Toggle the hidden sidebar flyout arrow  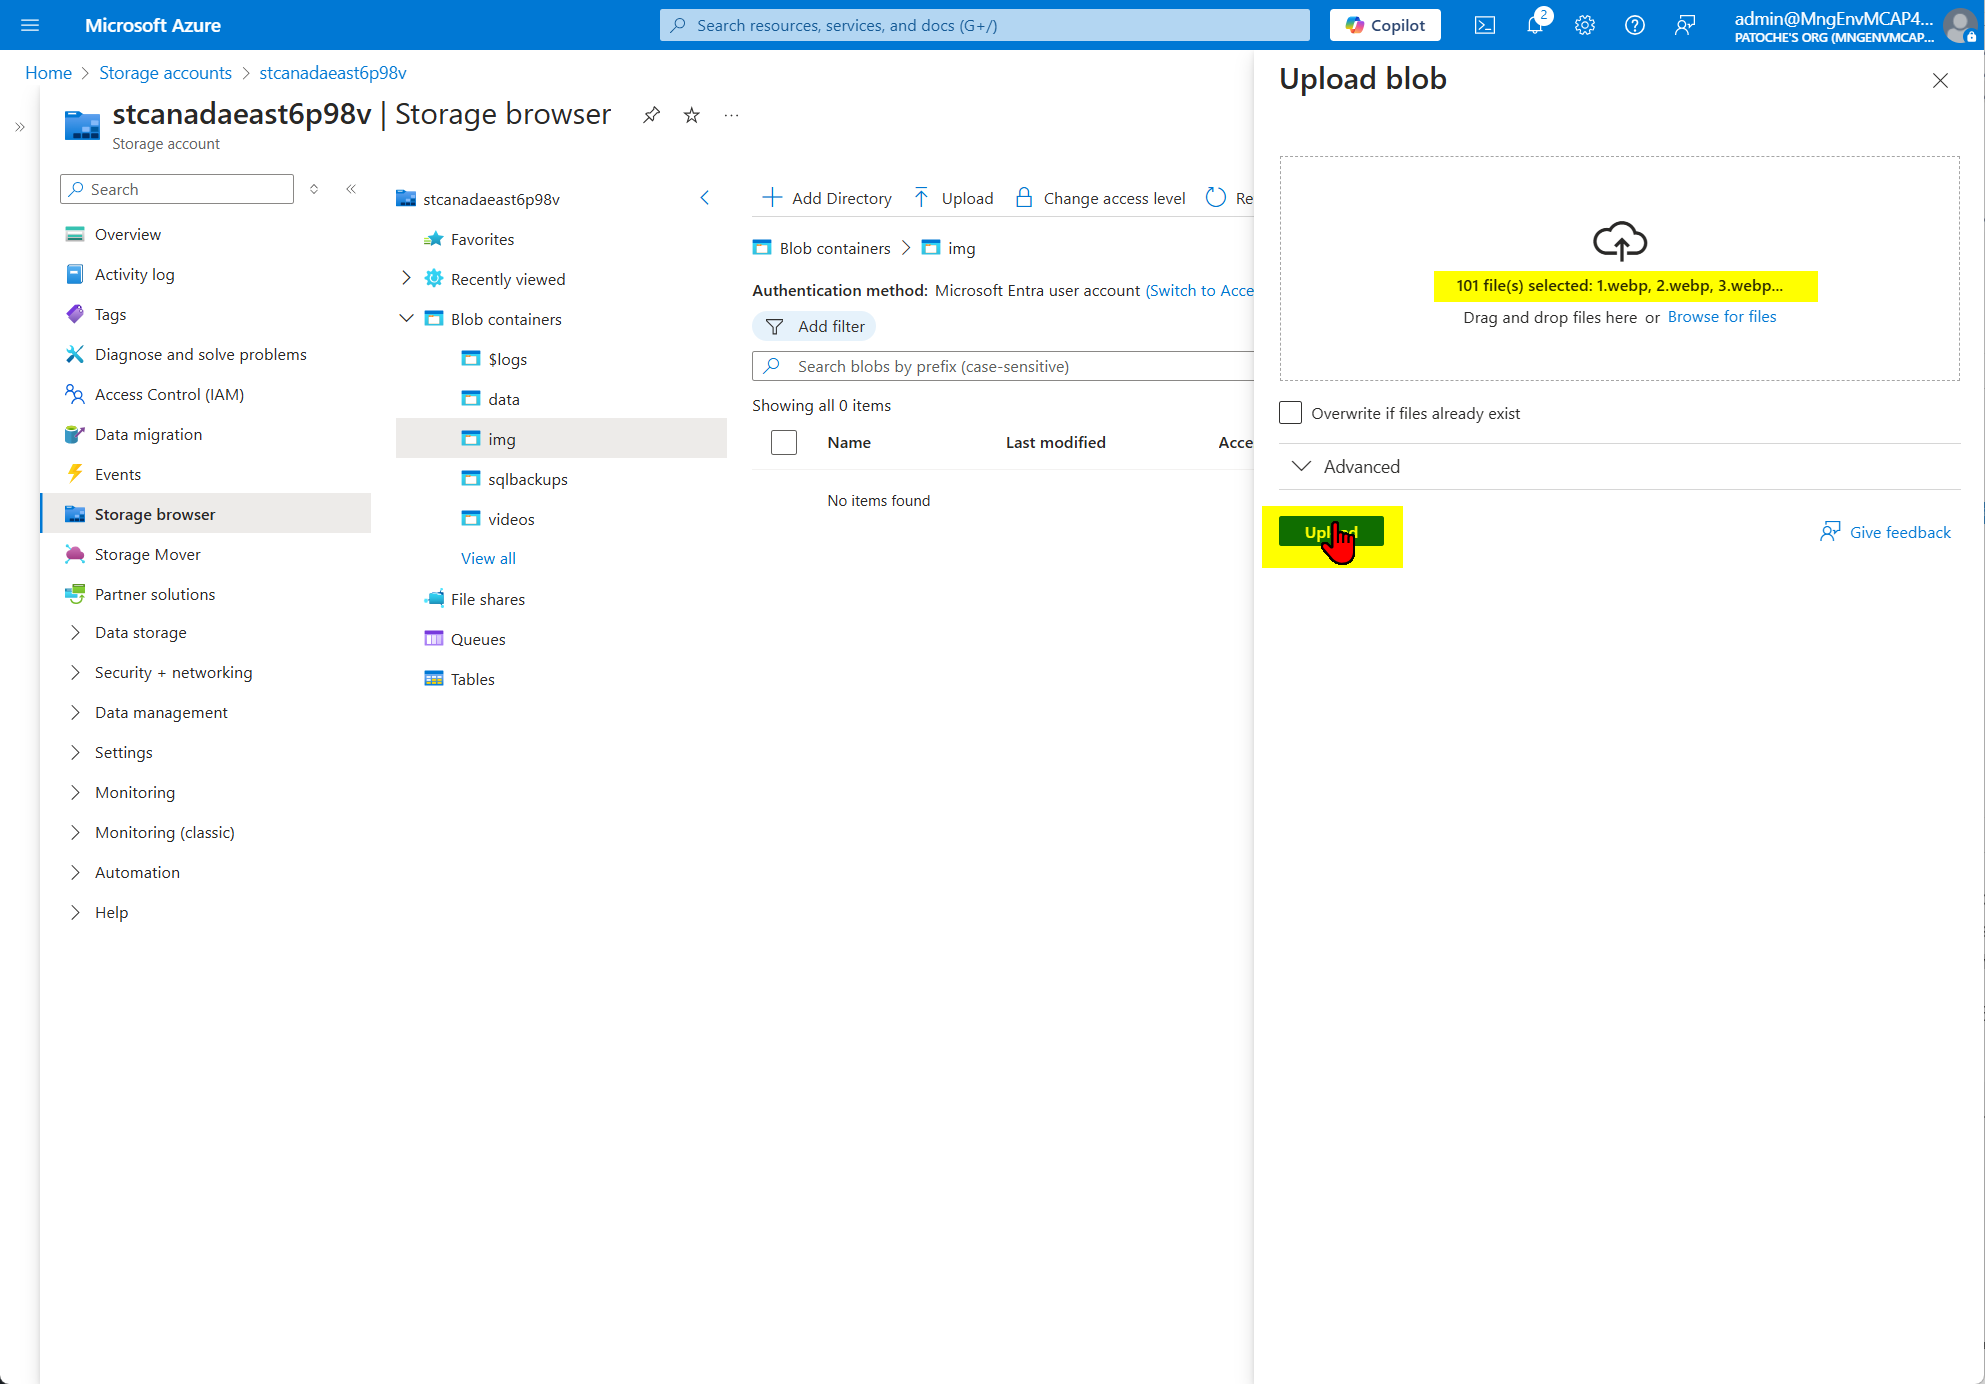pyautogui.click(x=19, y=127)
